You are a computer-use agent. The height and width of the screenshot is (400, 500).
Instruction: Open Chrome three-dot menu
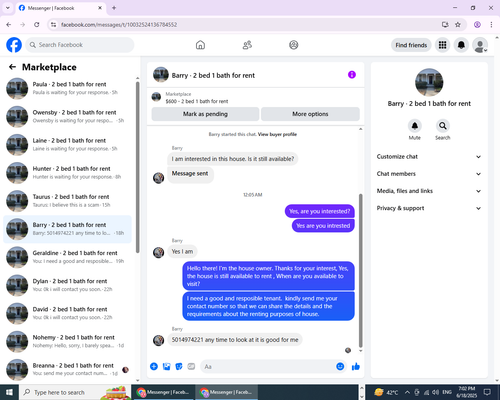(x=491, y=24)
